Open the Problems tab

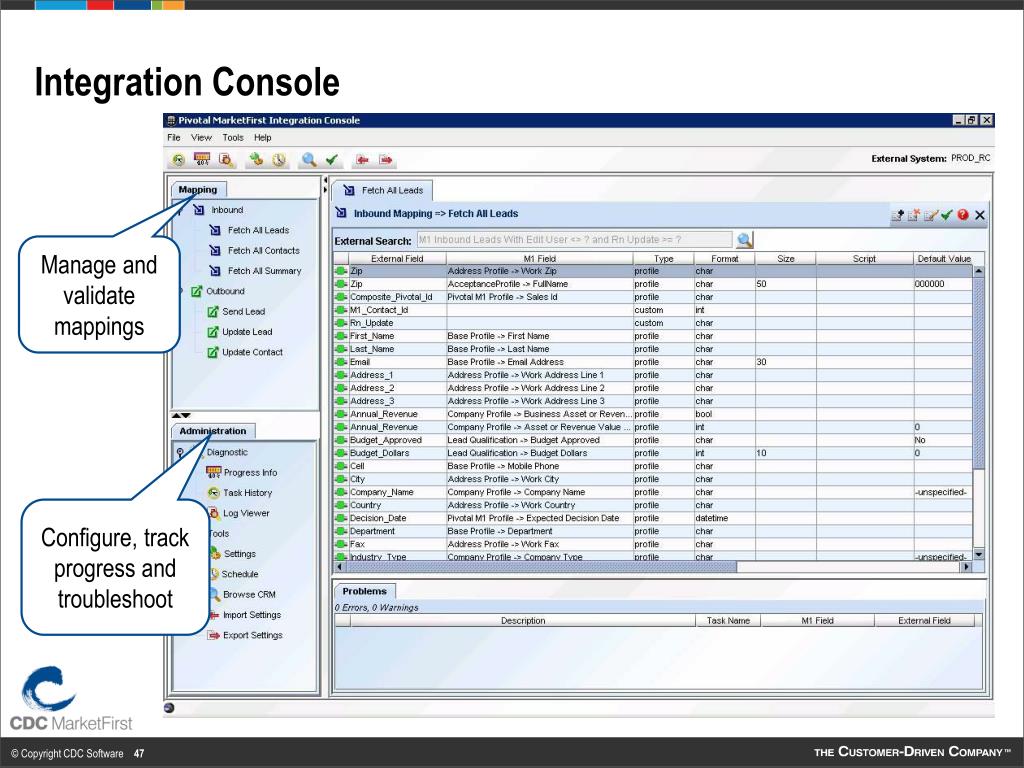point(364,591)
